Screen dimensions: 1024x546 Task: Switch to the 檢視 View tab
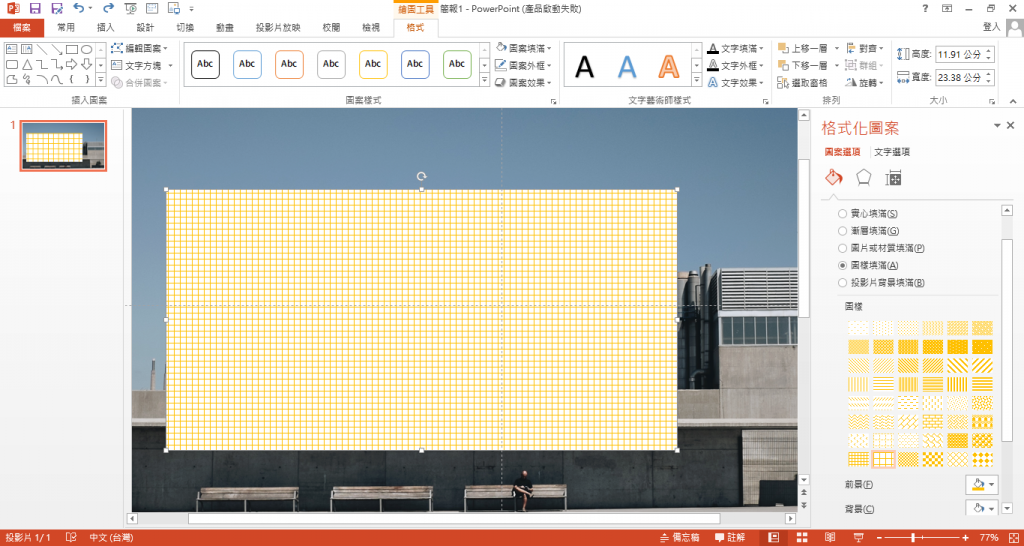[x=371, y=27]
